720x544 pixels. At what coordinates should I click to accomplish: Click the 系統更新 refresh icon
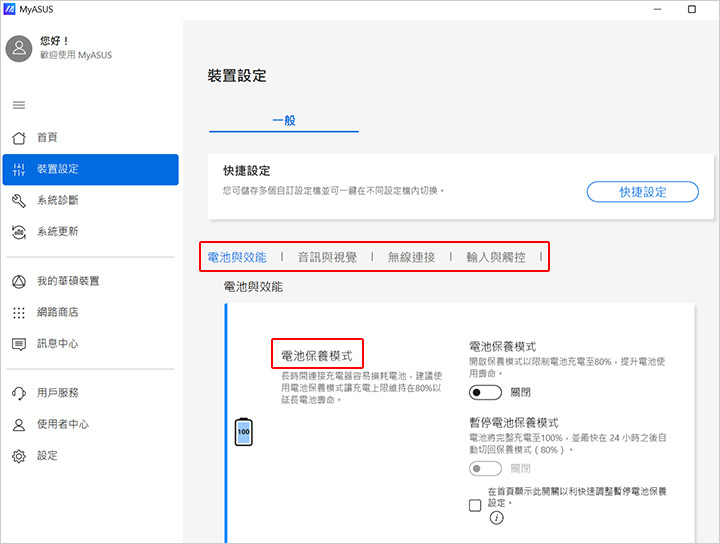point(19,232)
